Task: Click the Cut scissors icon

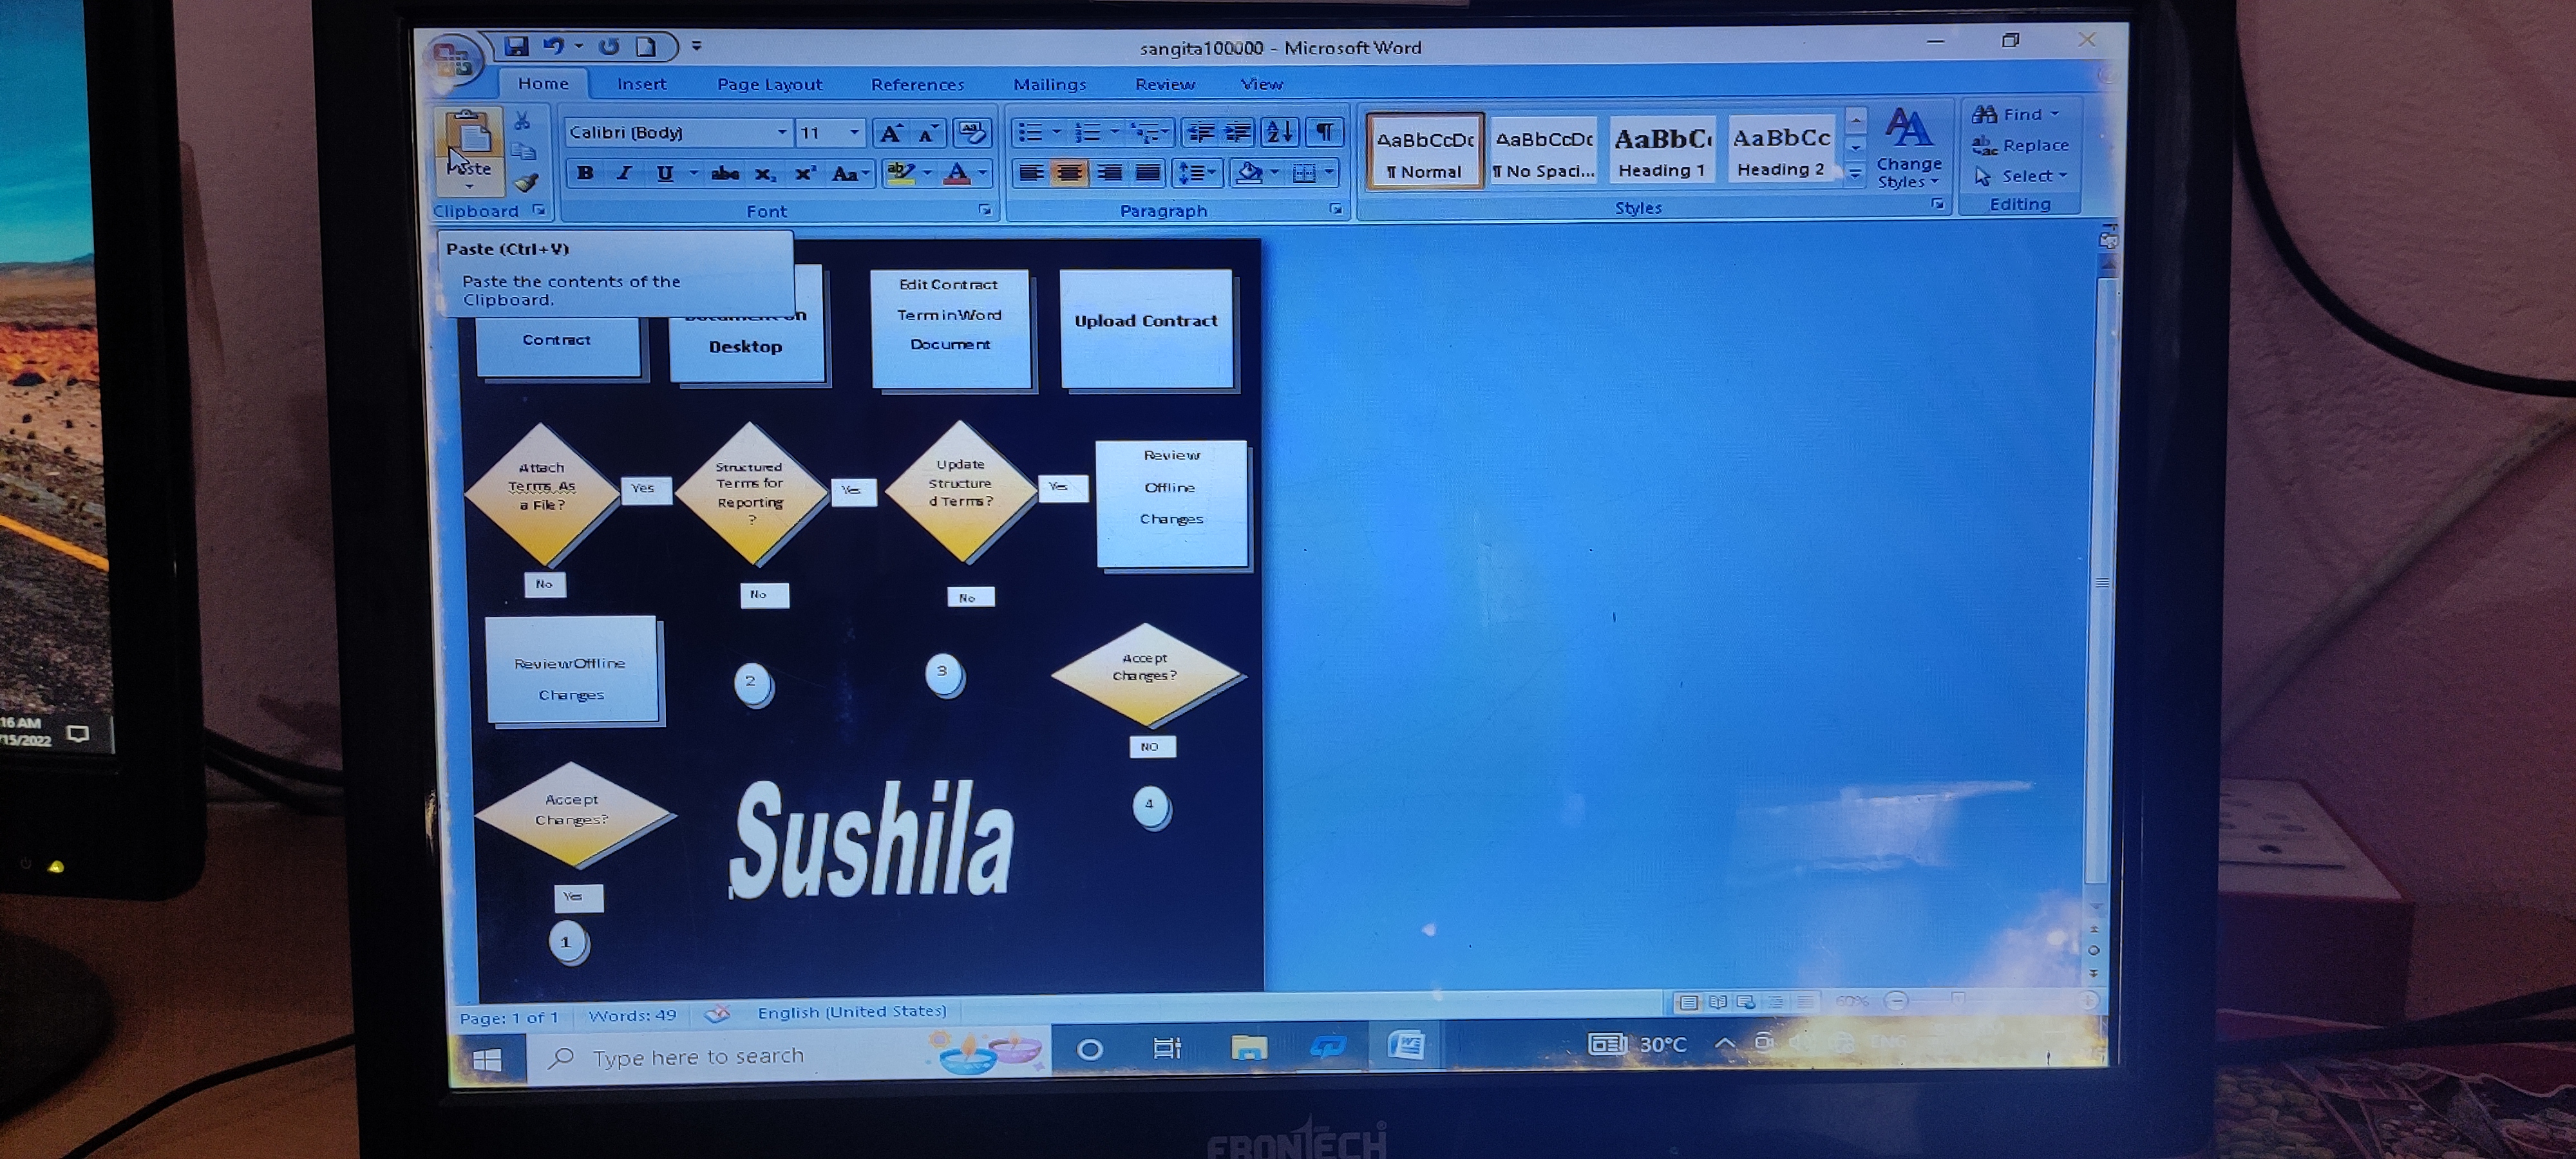Action: (x=523, y=121)
